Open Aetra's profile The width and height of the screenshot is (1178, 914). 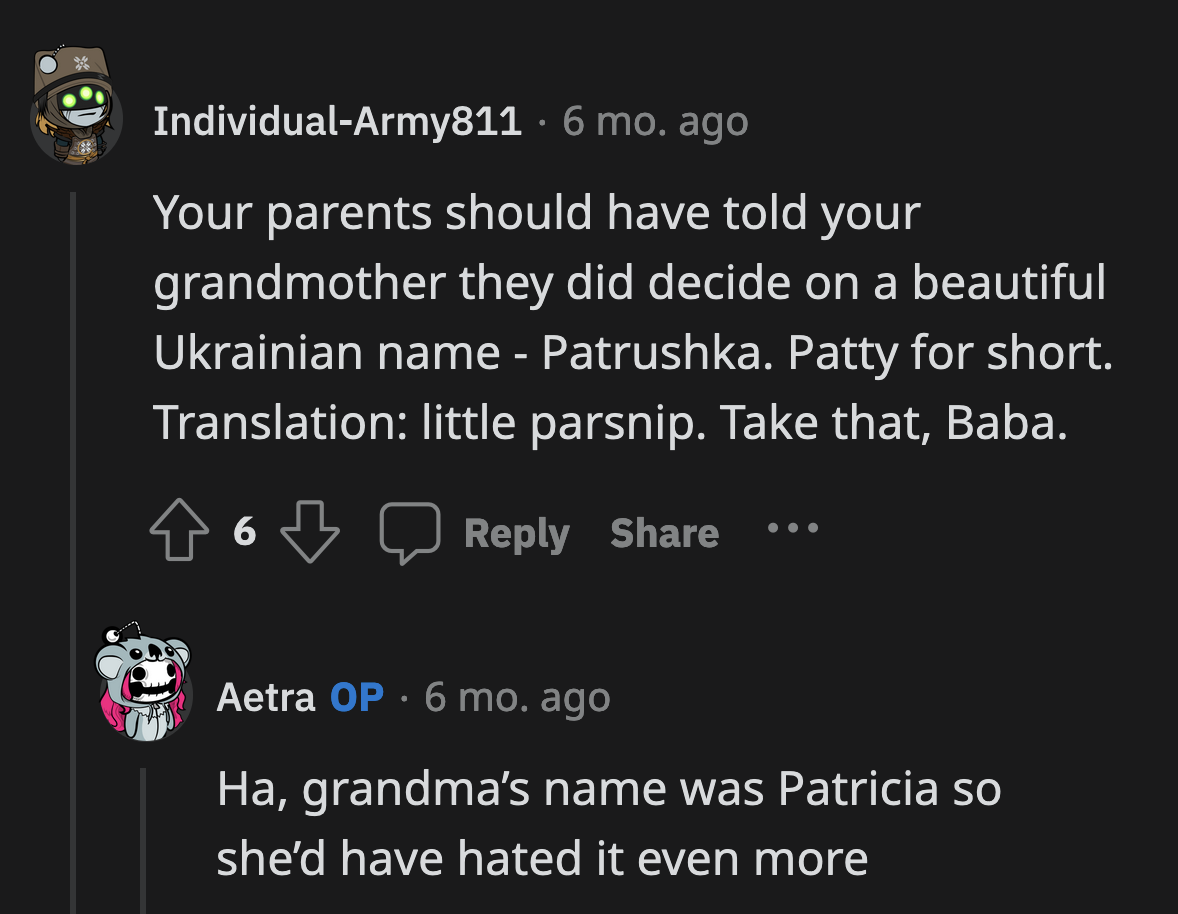pos(264,697)
